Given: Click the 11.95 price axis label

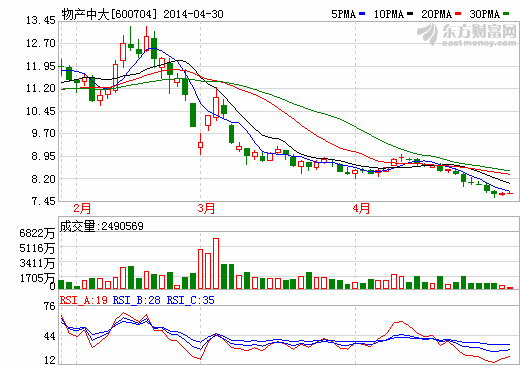Looking at the screenshot, I should click(x=41, y=66).
